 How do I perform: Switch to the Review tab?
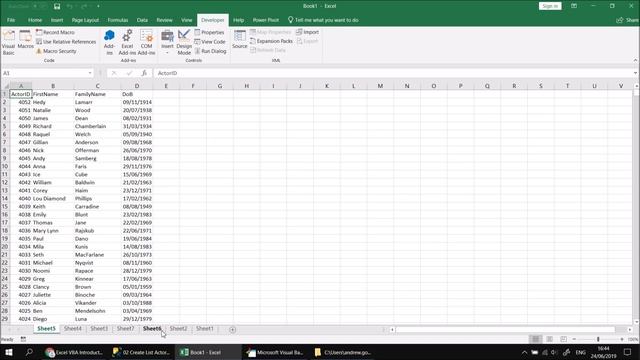click(x=164, y=20)
